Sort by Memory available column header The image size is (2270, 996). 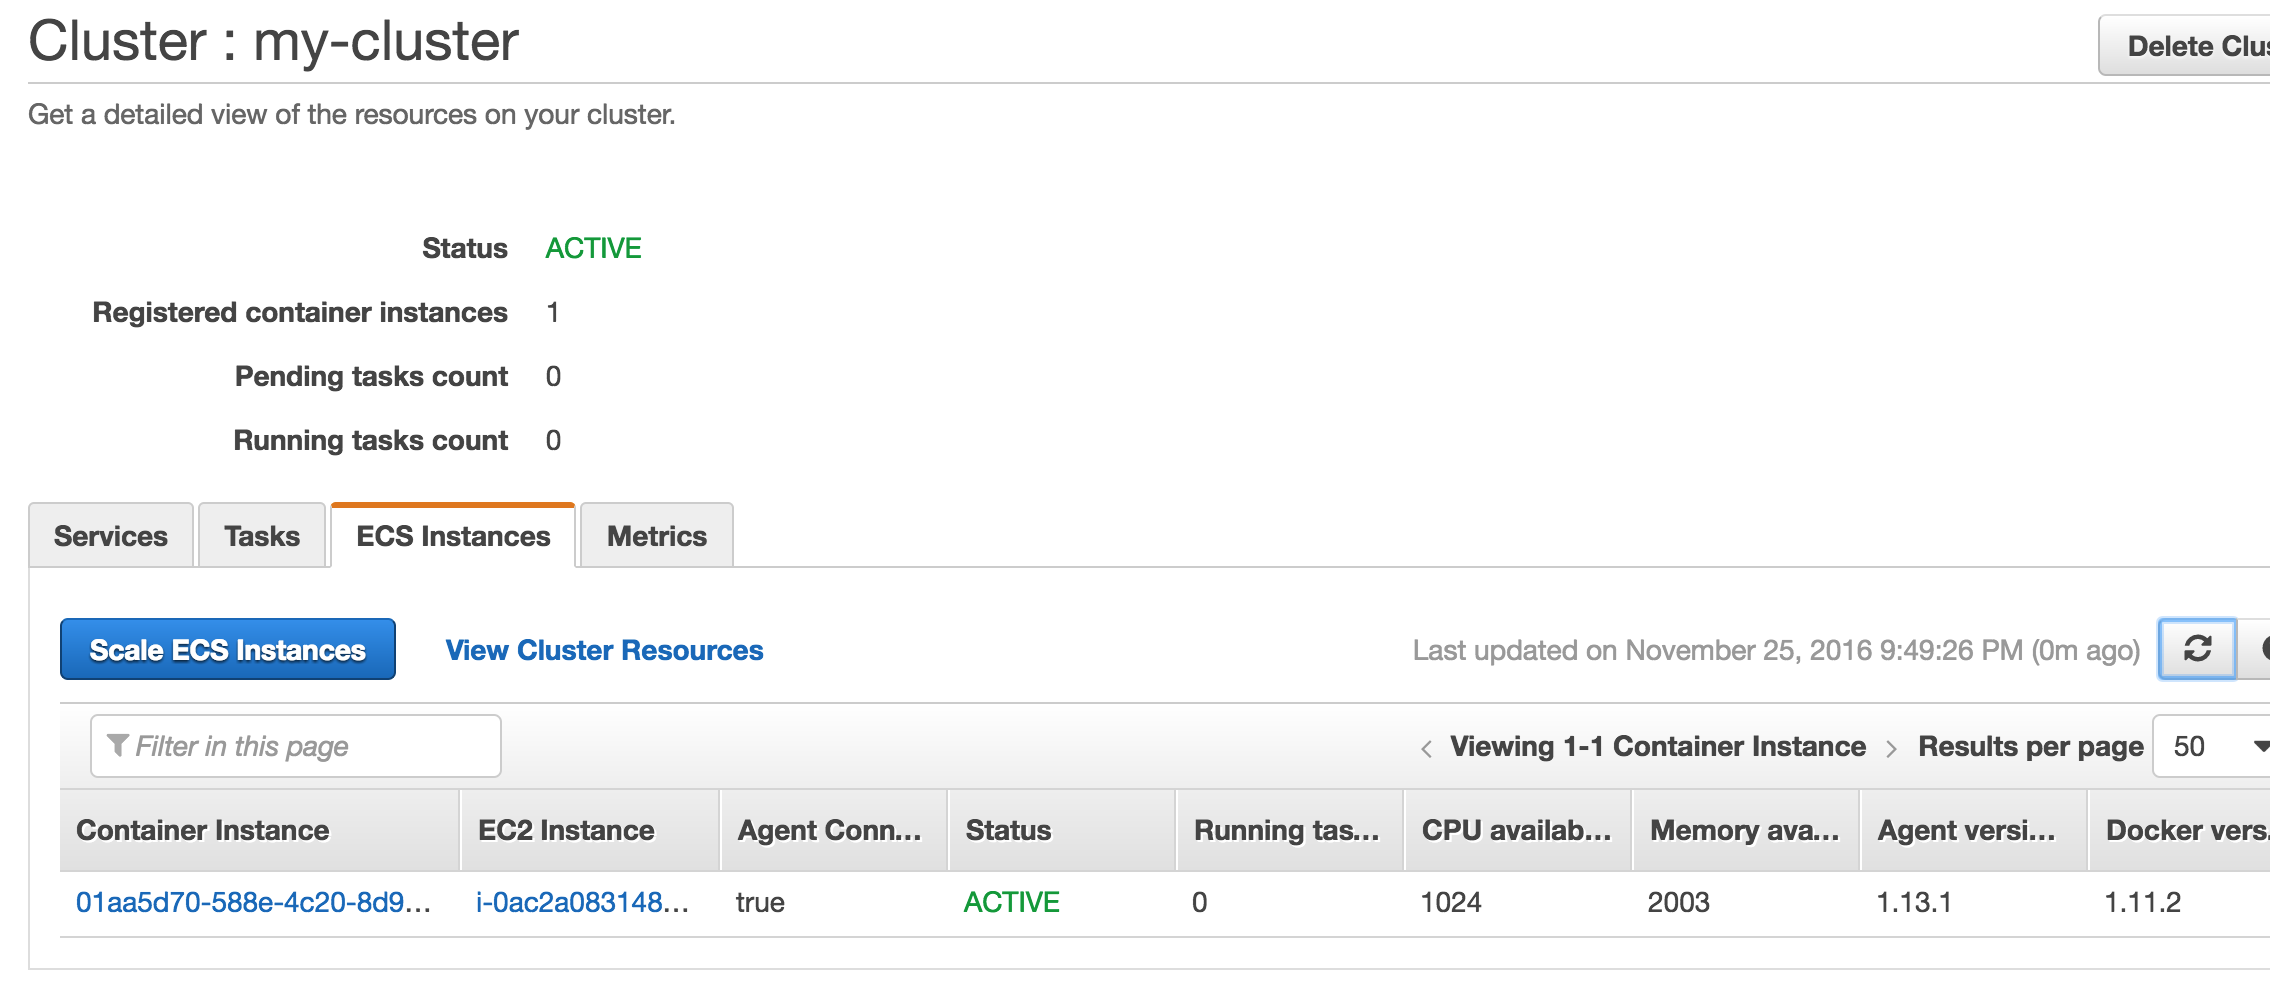click(x=1746, y=830)
